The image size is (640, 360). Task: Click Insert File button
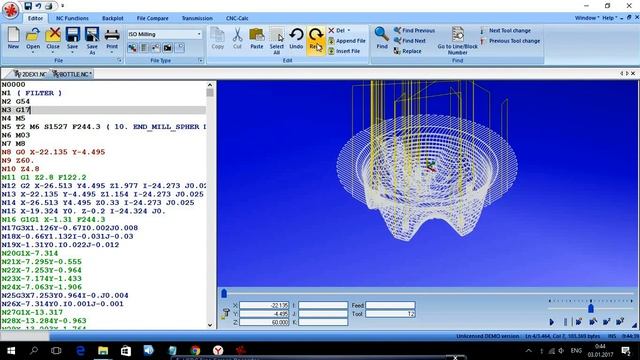pos(344,51)
